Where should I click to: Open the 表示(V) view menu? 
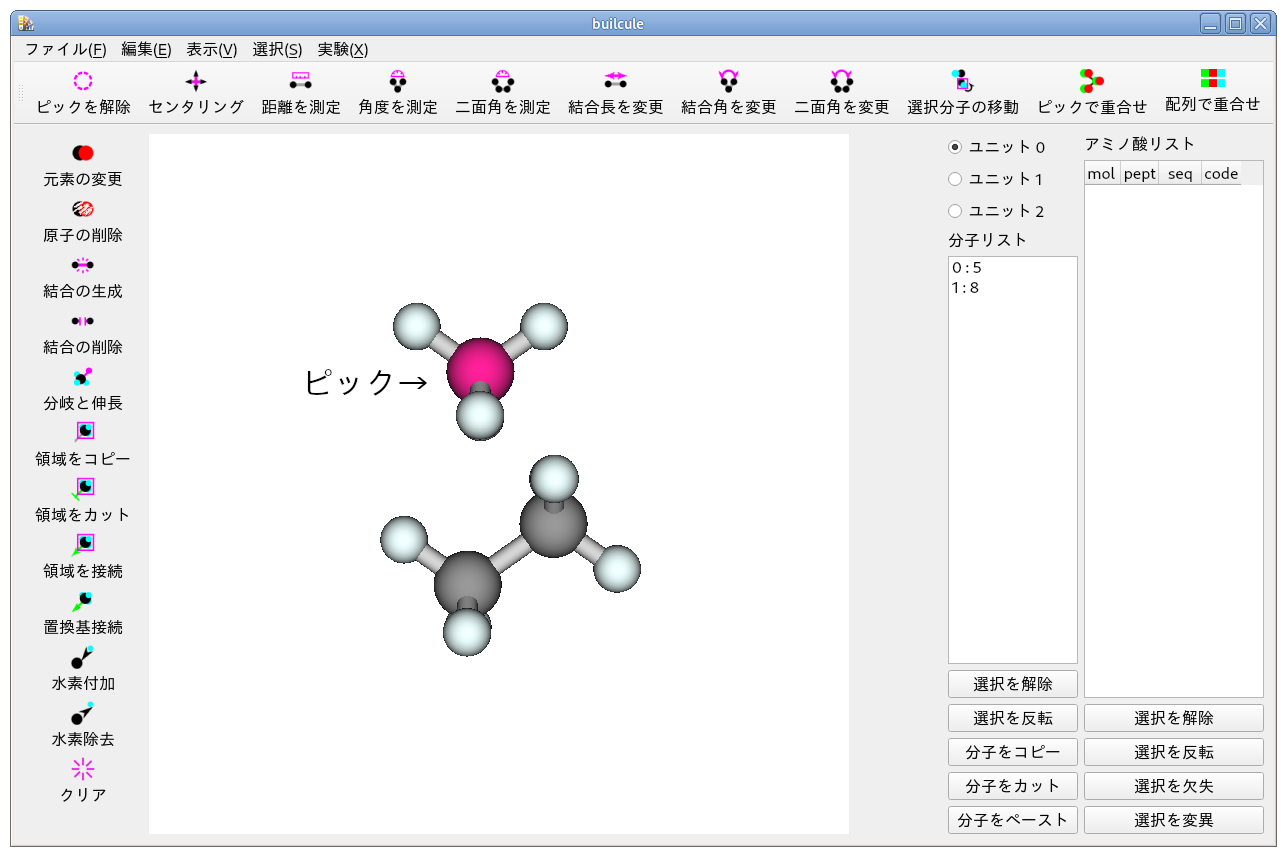coord(211,49)
